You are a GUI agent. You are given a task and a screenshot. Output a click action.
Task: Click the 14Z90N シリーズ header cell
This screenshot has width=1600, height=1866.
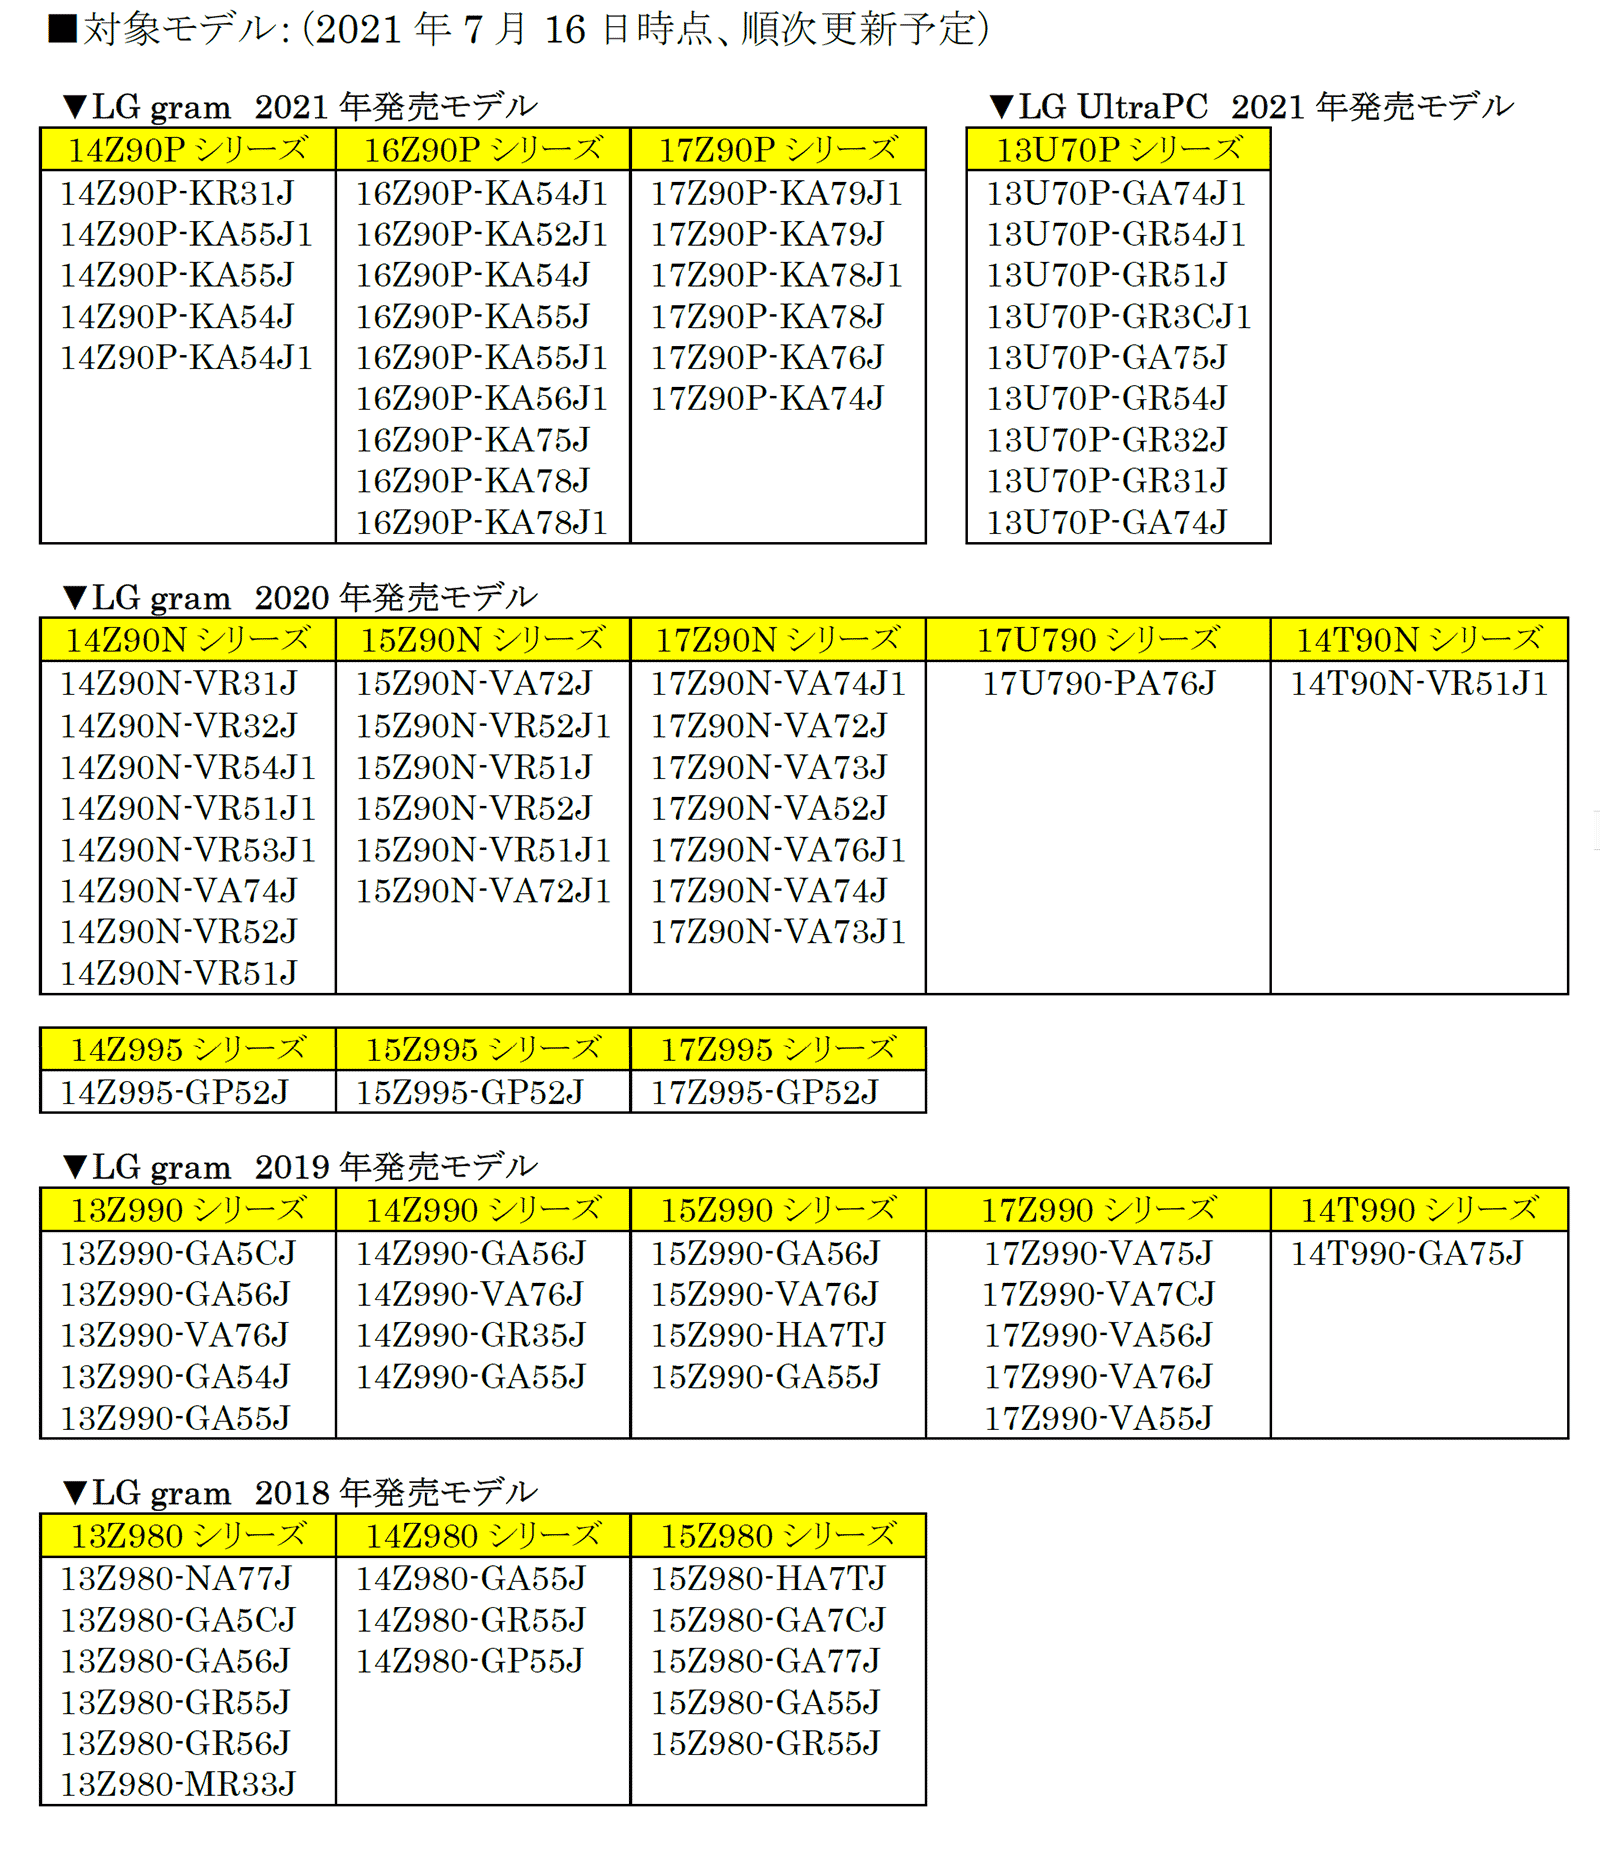coord(188,640)
